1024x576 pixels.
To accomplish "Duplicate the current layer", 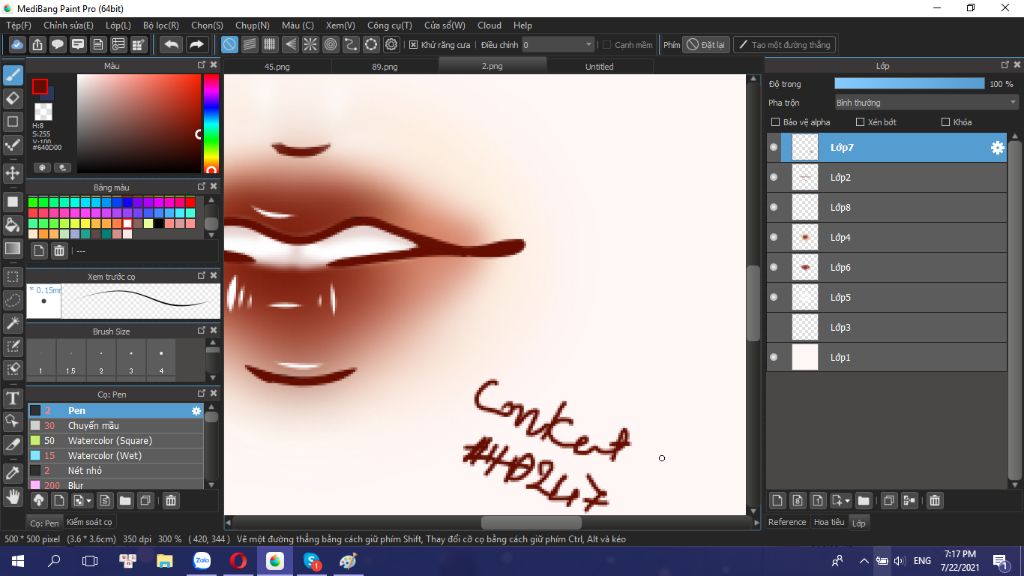I will pyautogui.click(x=889, y=501).
